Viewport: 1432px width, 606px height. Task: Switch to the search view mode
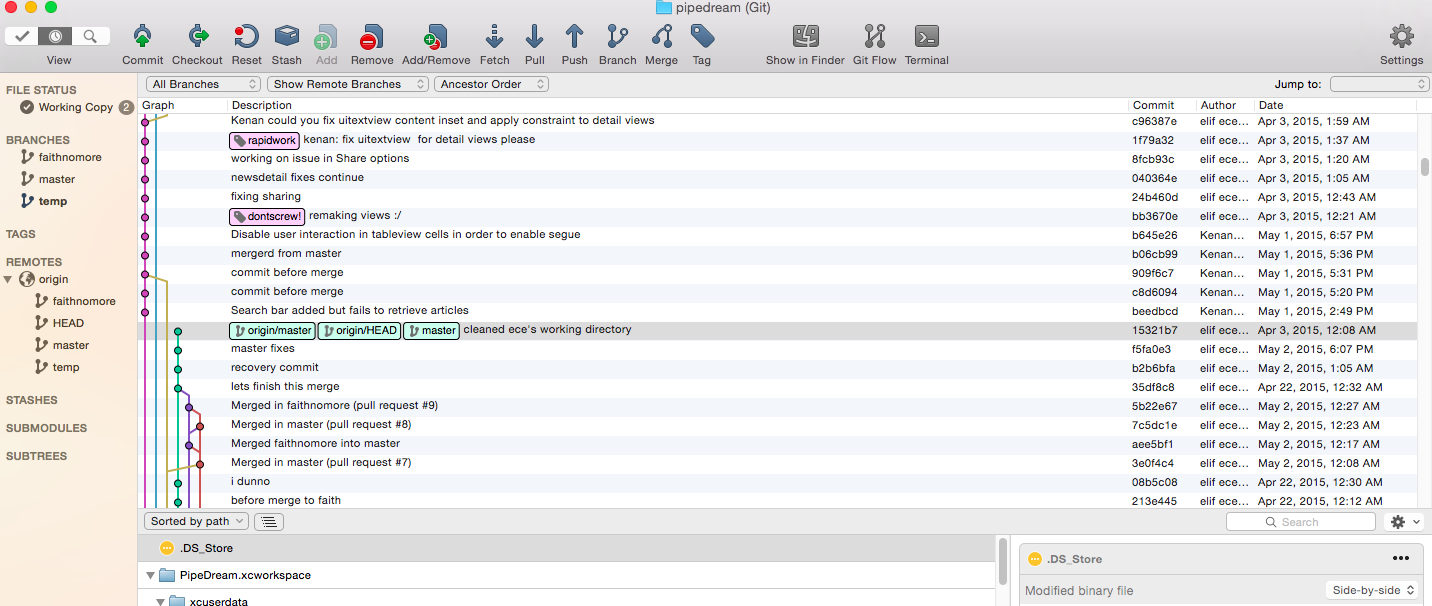point(90,37)
